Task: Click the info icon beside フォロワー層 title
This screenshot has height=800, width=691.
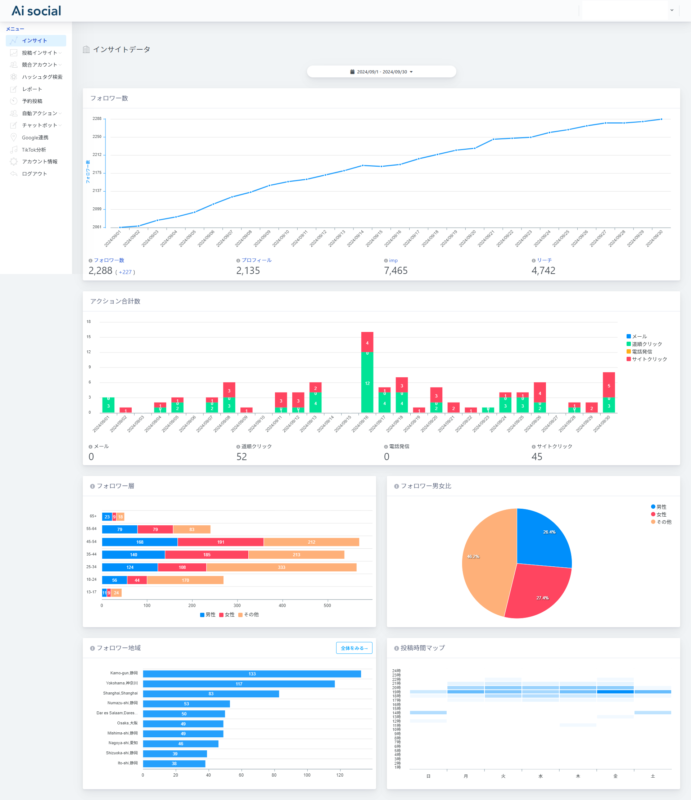Action: [x=92, y=485]
